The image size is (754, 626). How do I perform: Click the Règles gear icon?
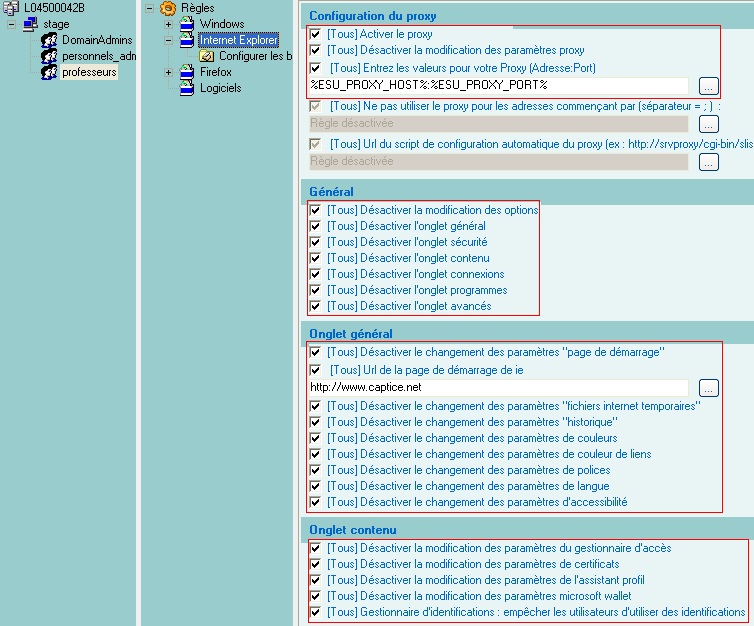(x=168, y=8)
